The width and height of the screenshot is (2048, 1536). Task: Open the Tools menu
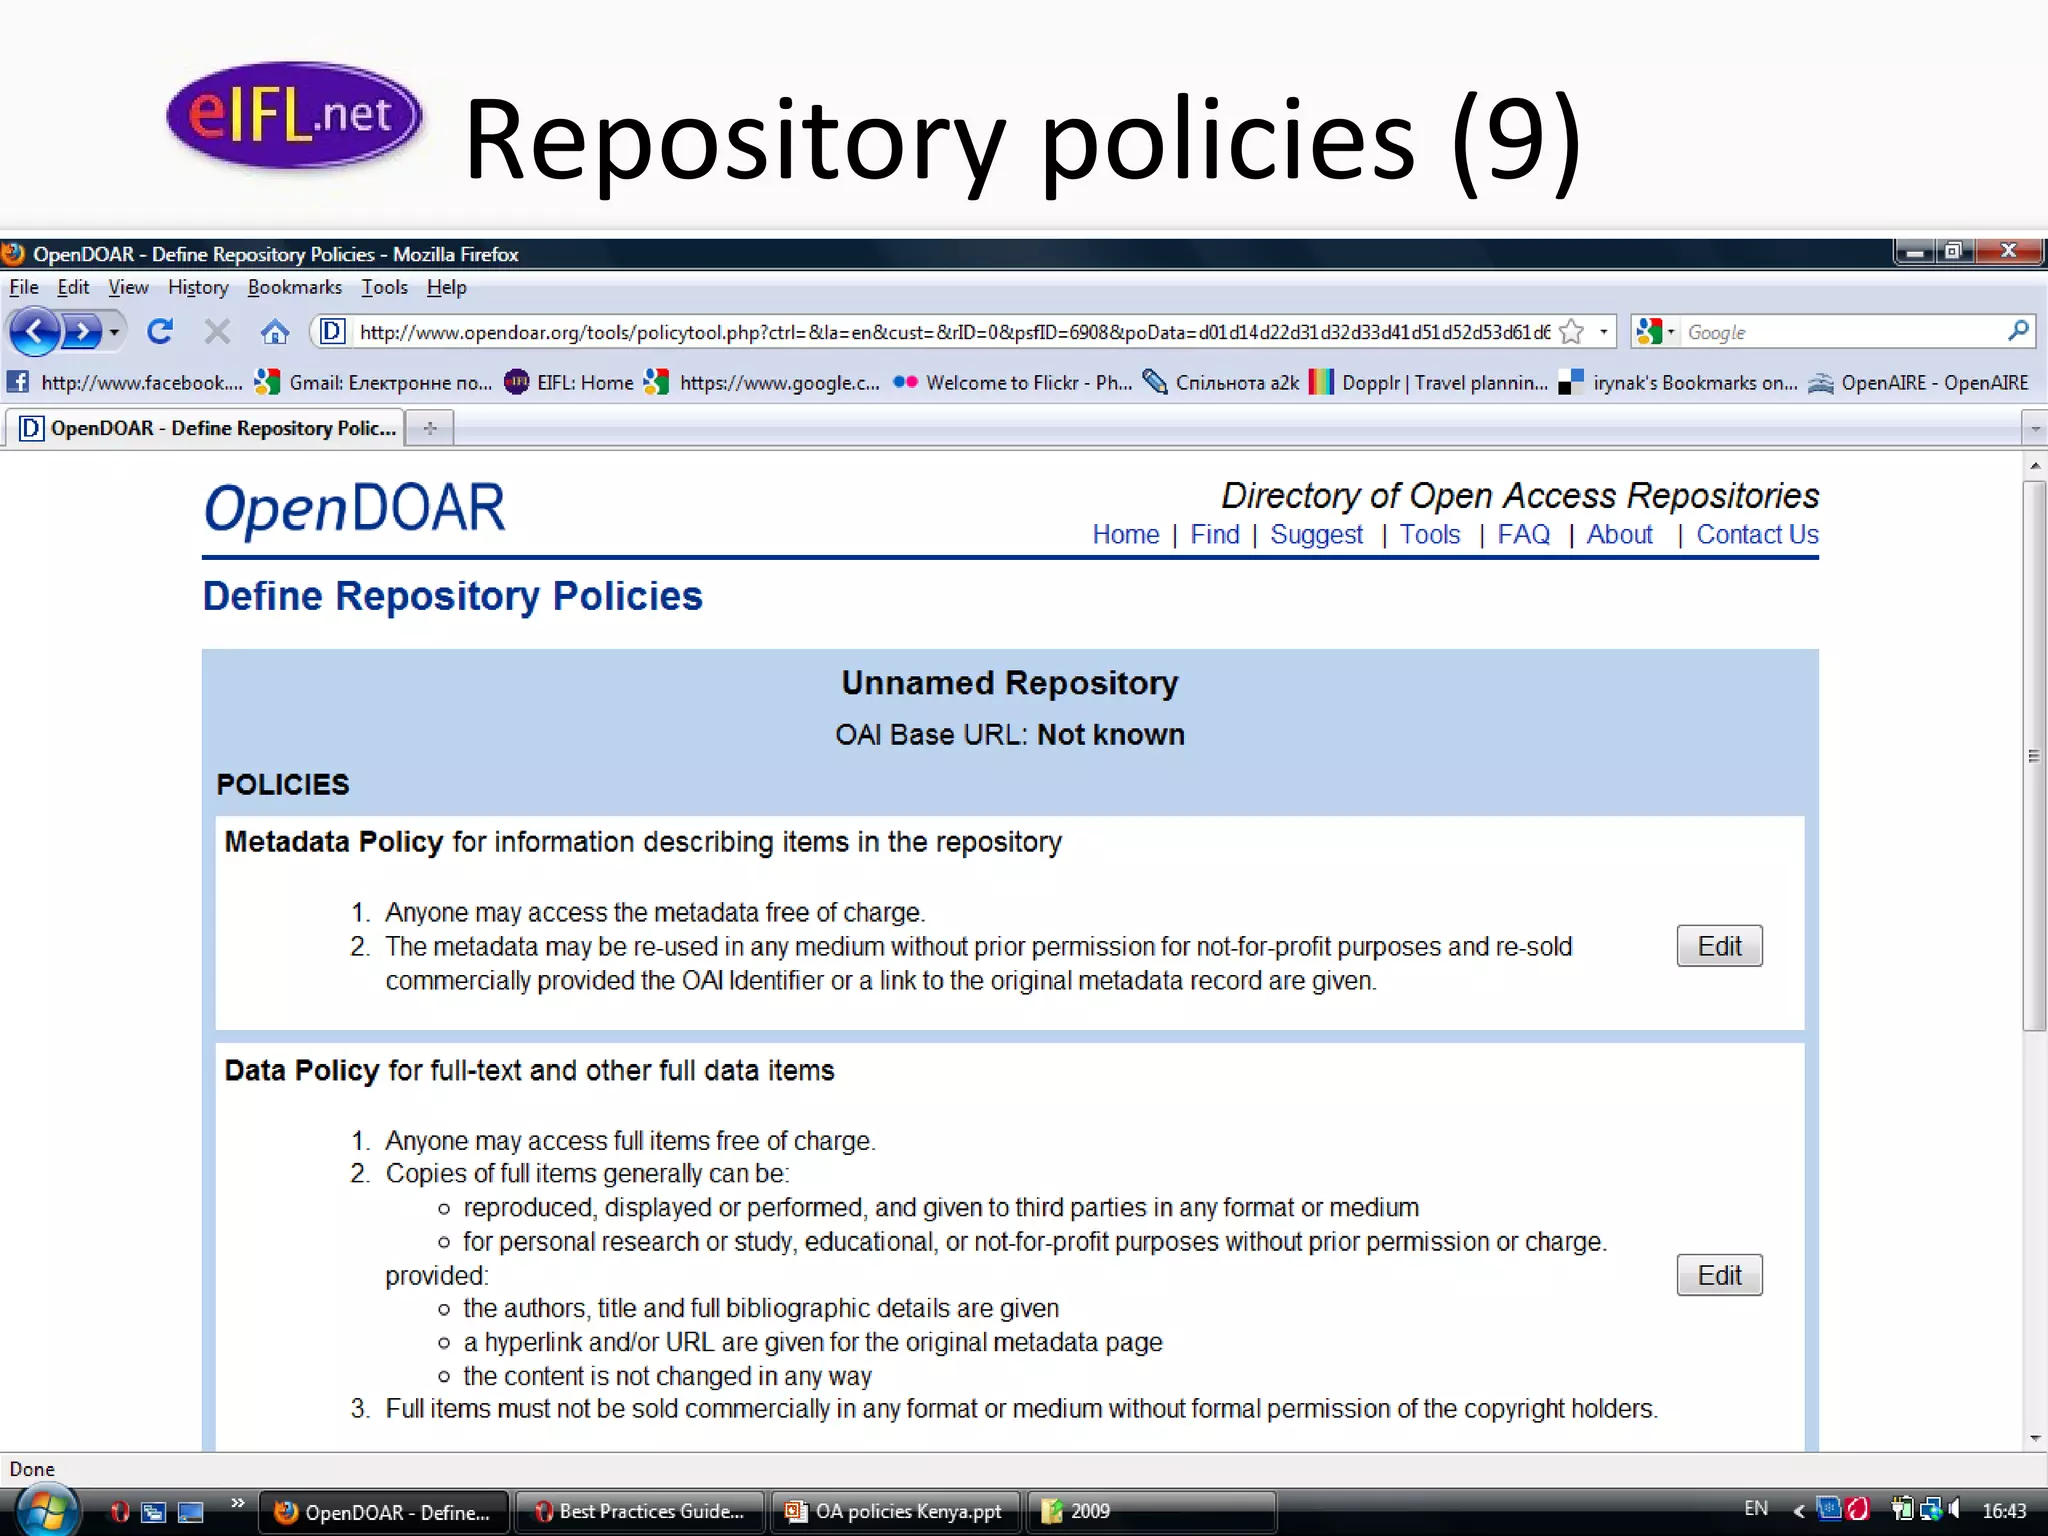point(384,288)
